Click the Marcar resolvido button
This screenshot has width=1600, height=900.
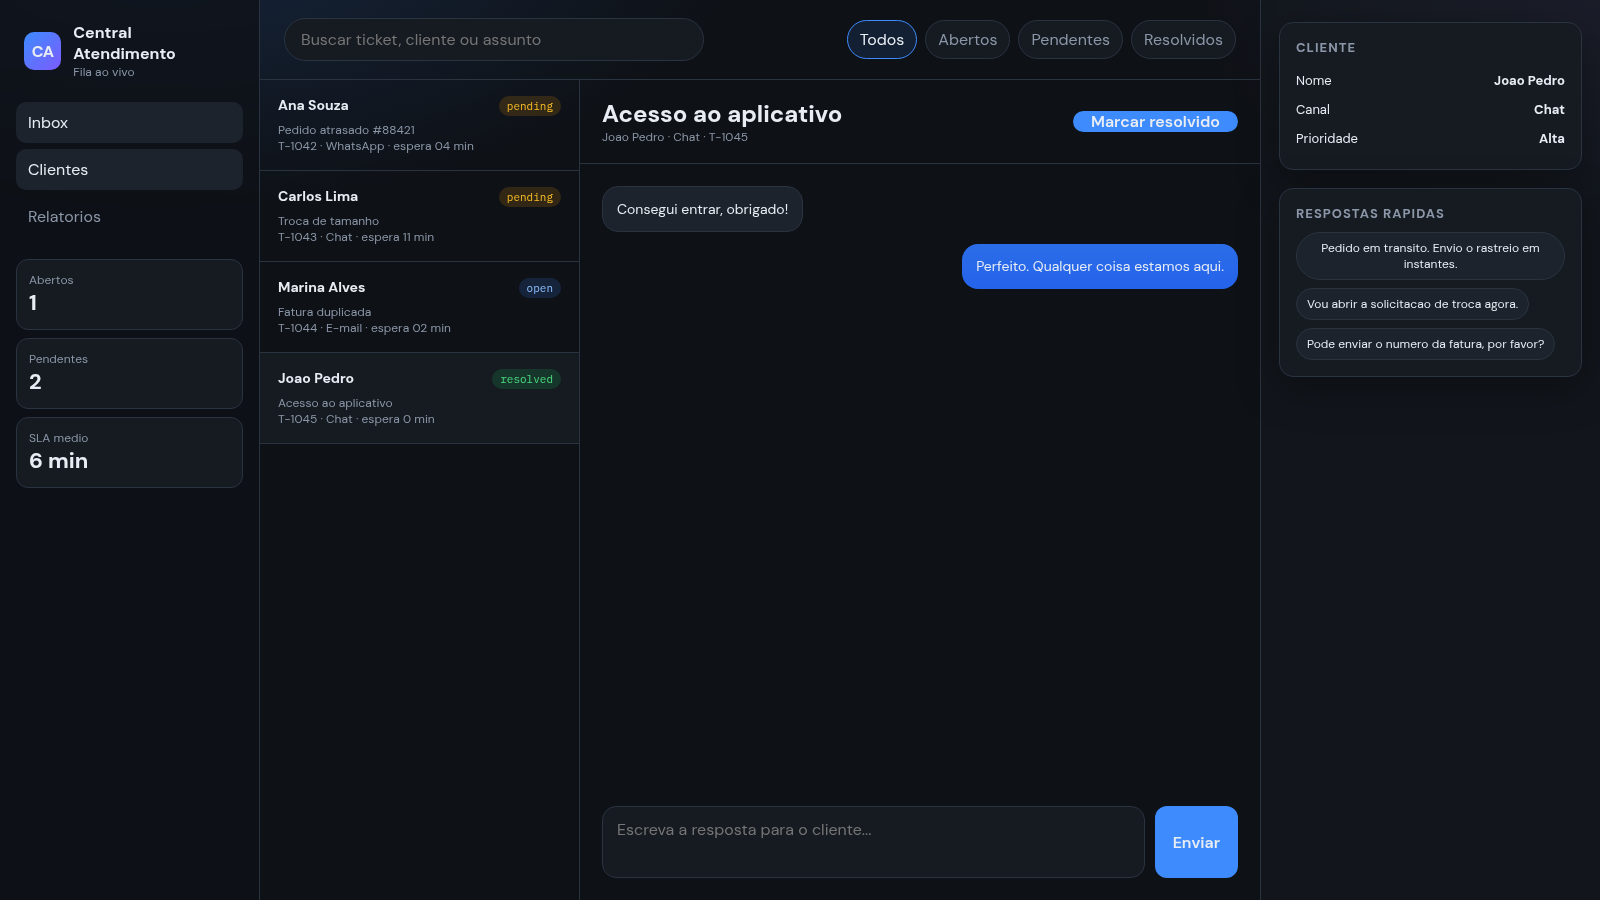point(1155,121)
